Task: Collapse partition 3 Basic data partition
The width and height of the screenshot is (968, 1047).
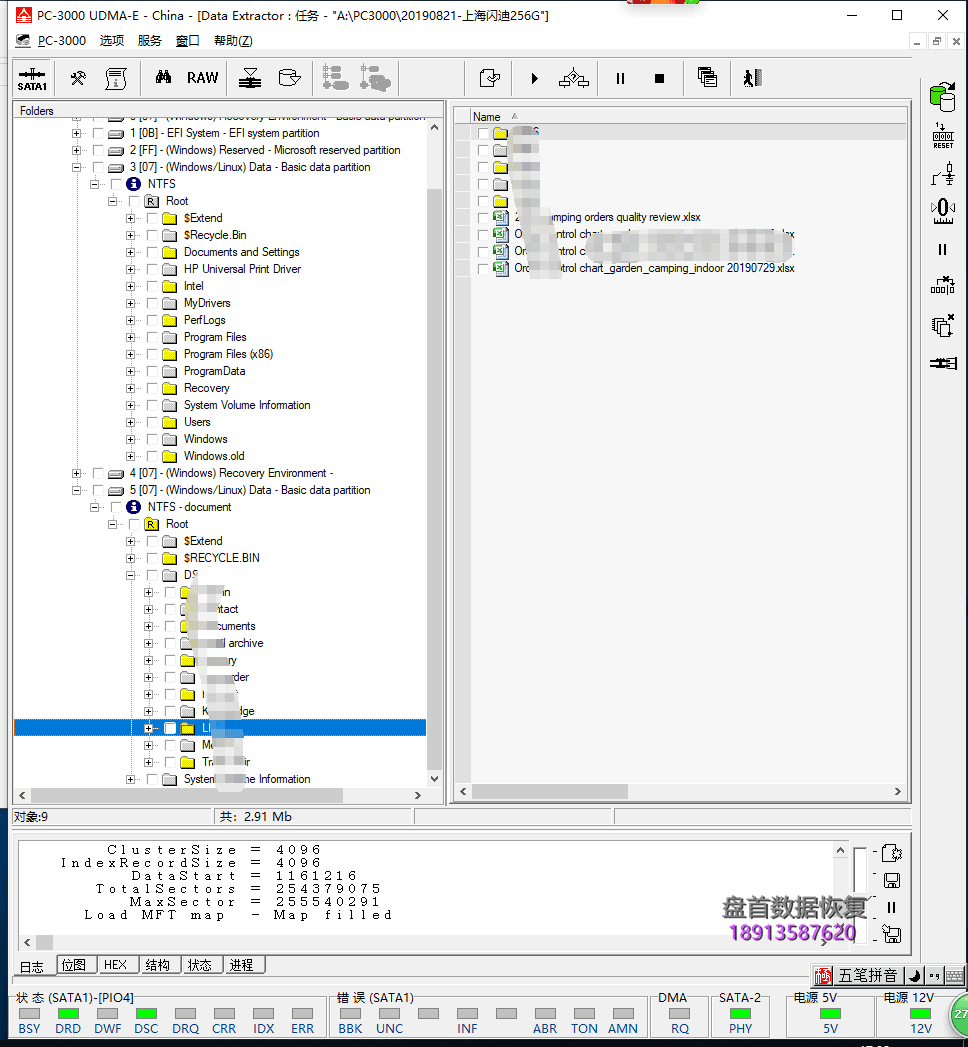Action: (77, 168)
